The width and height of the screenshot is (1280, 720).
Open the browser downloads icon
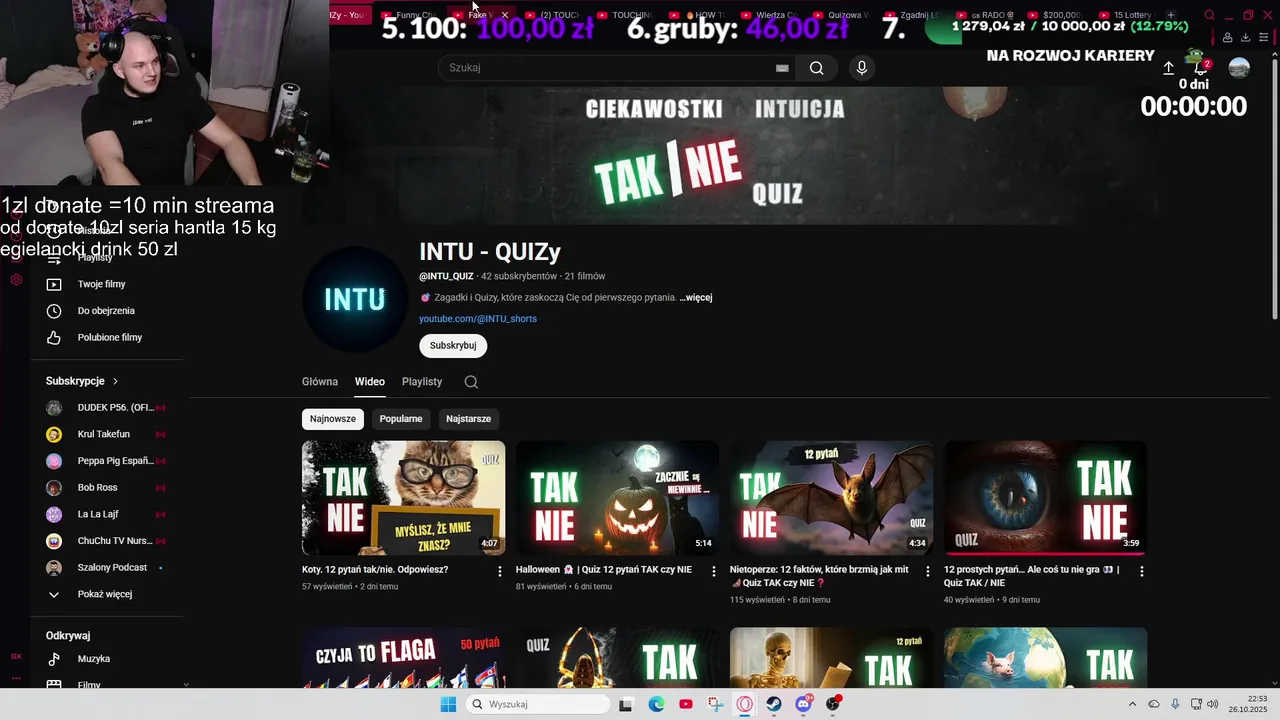coord(1245,38)
